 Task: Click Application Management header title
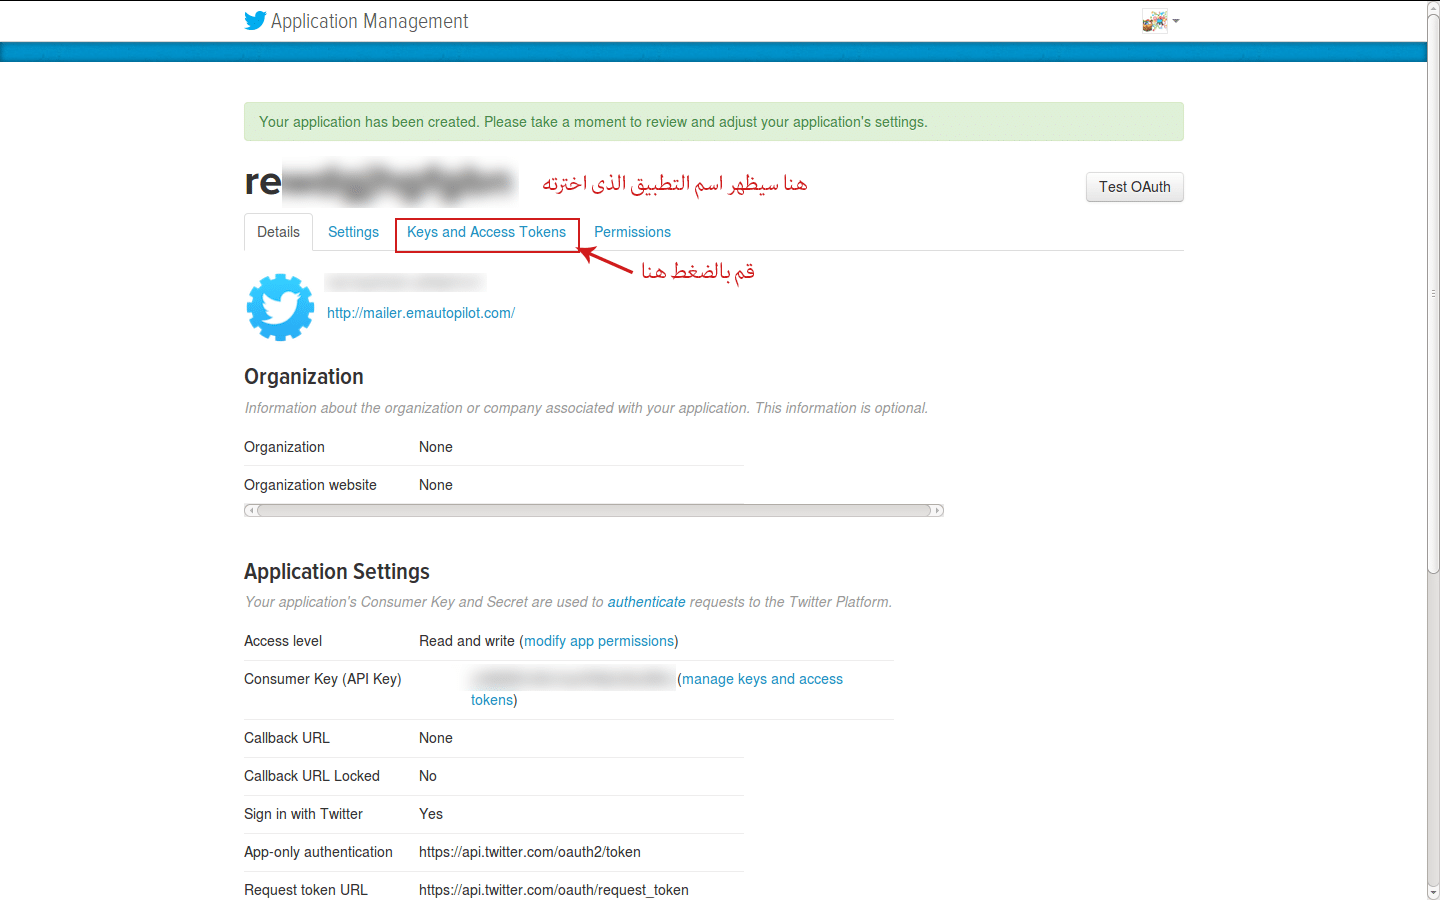[369, 21]
